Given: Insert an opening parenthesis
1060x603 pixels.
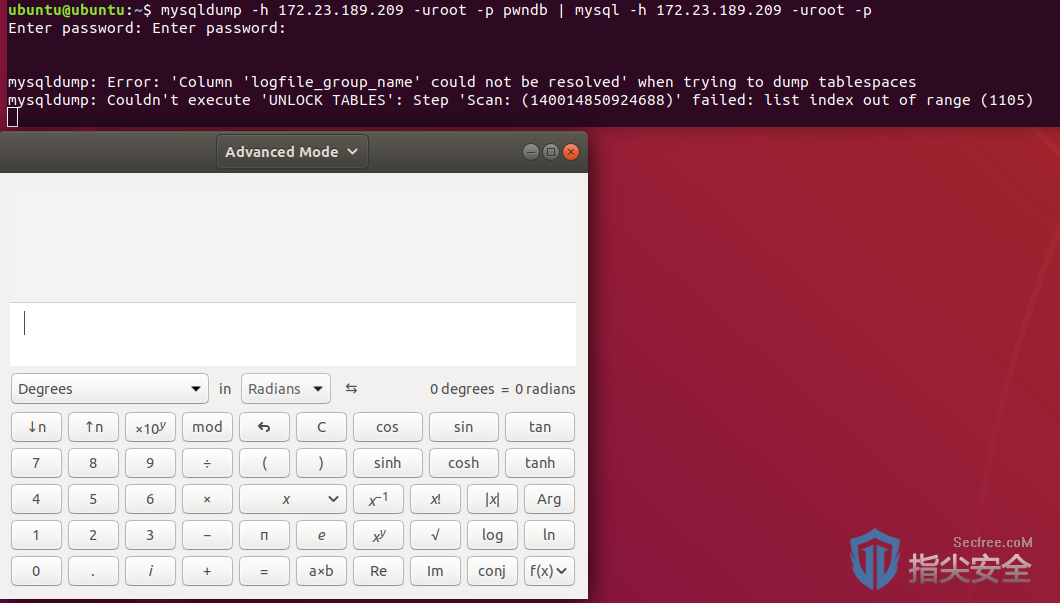Looking at the screenshot, I should 264,462.
